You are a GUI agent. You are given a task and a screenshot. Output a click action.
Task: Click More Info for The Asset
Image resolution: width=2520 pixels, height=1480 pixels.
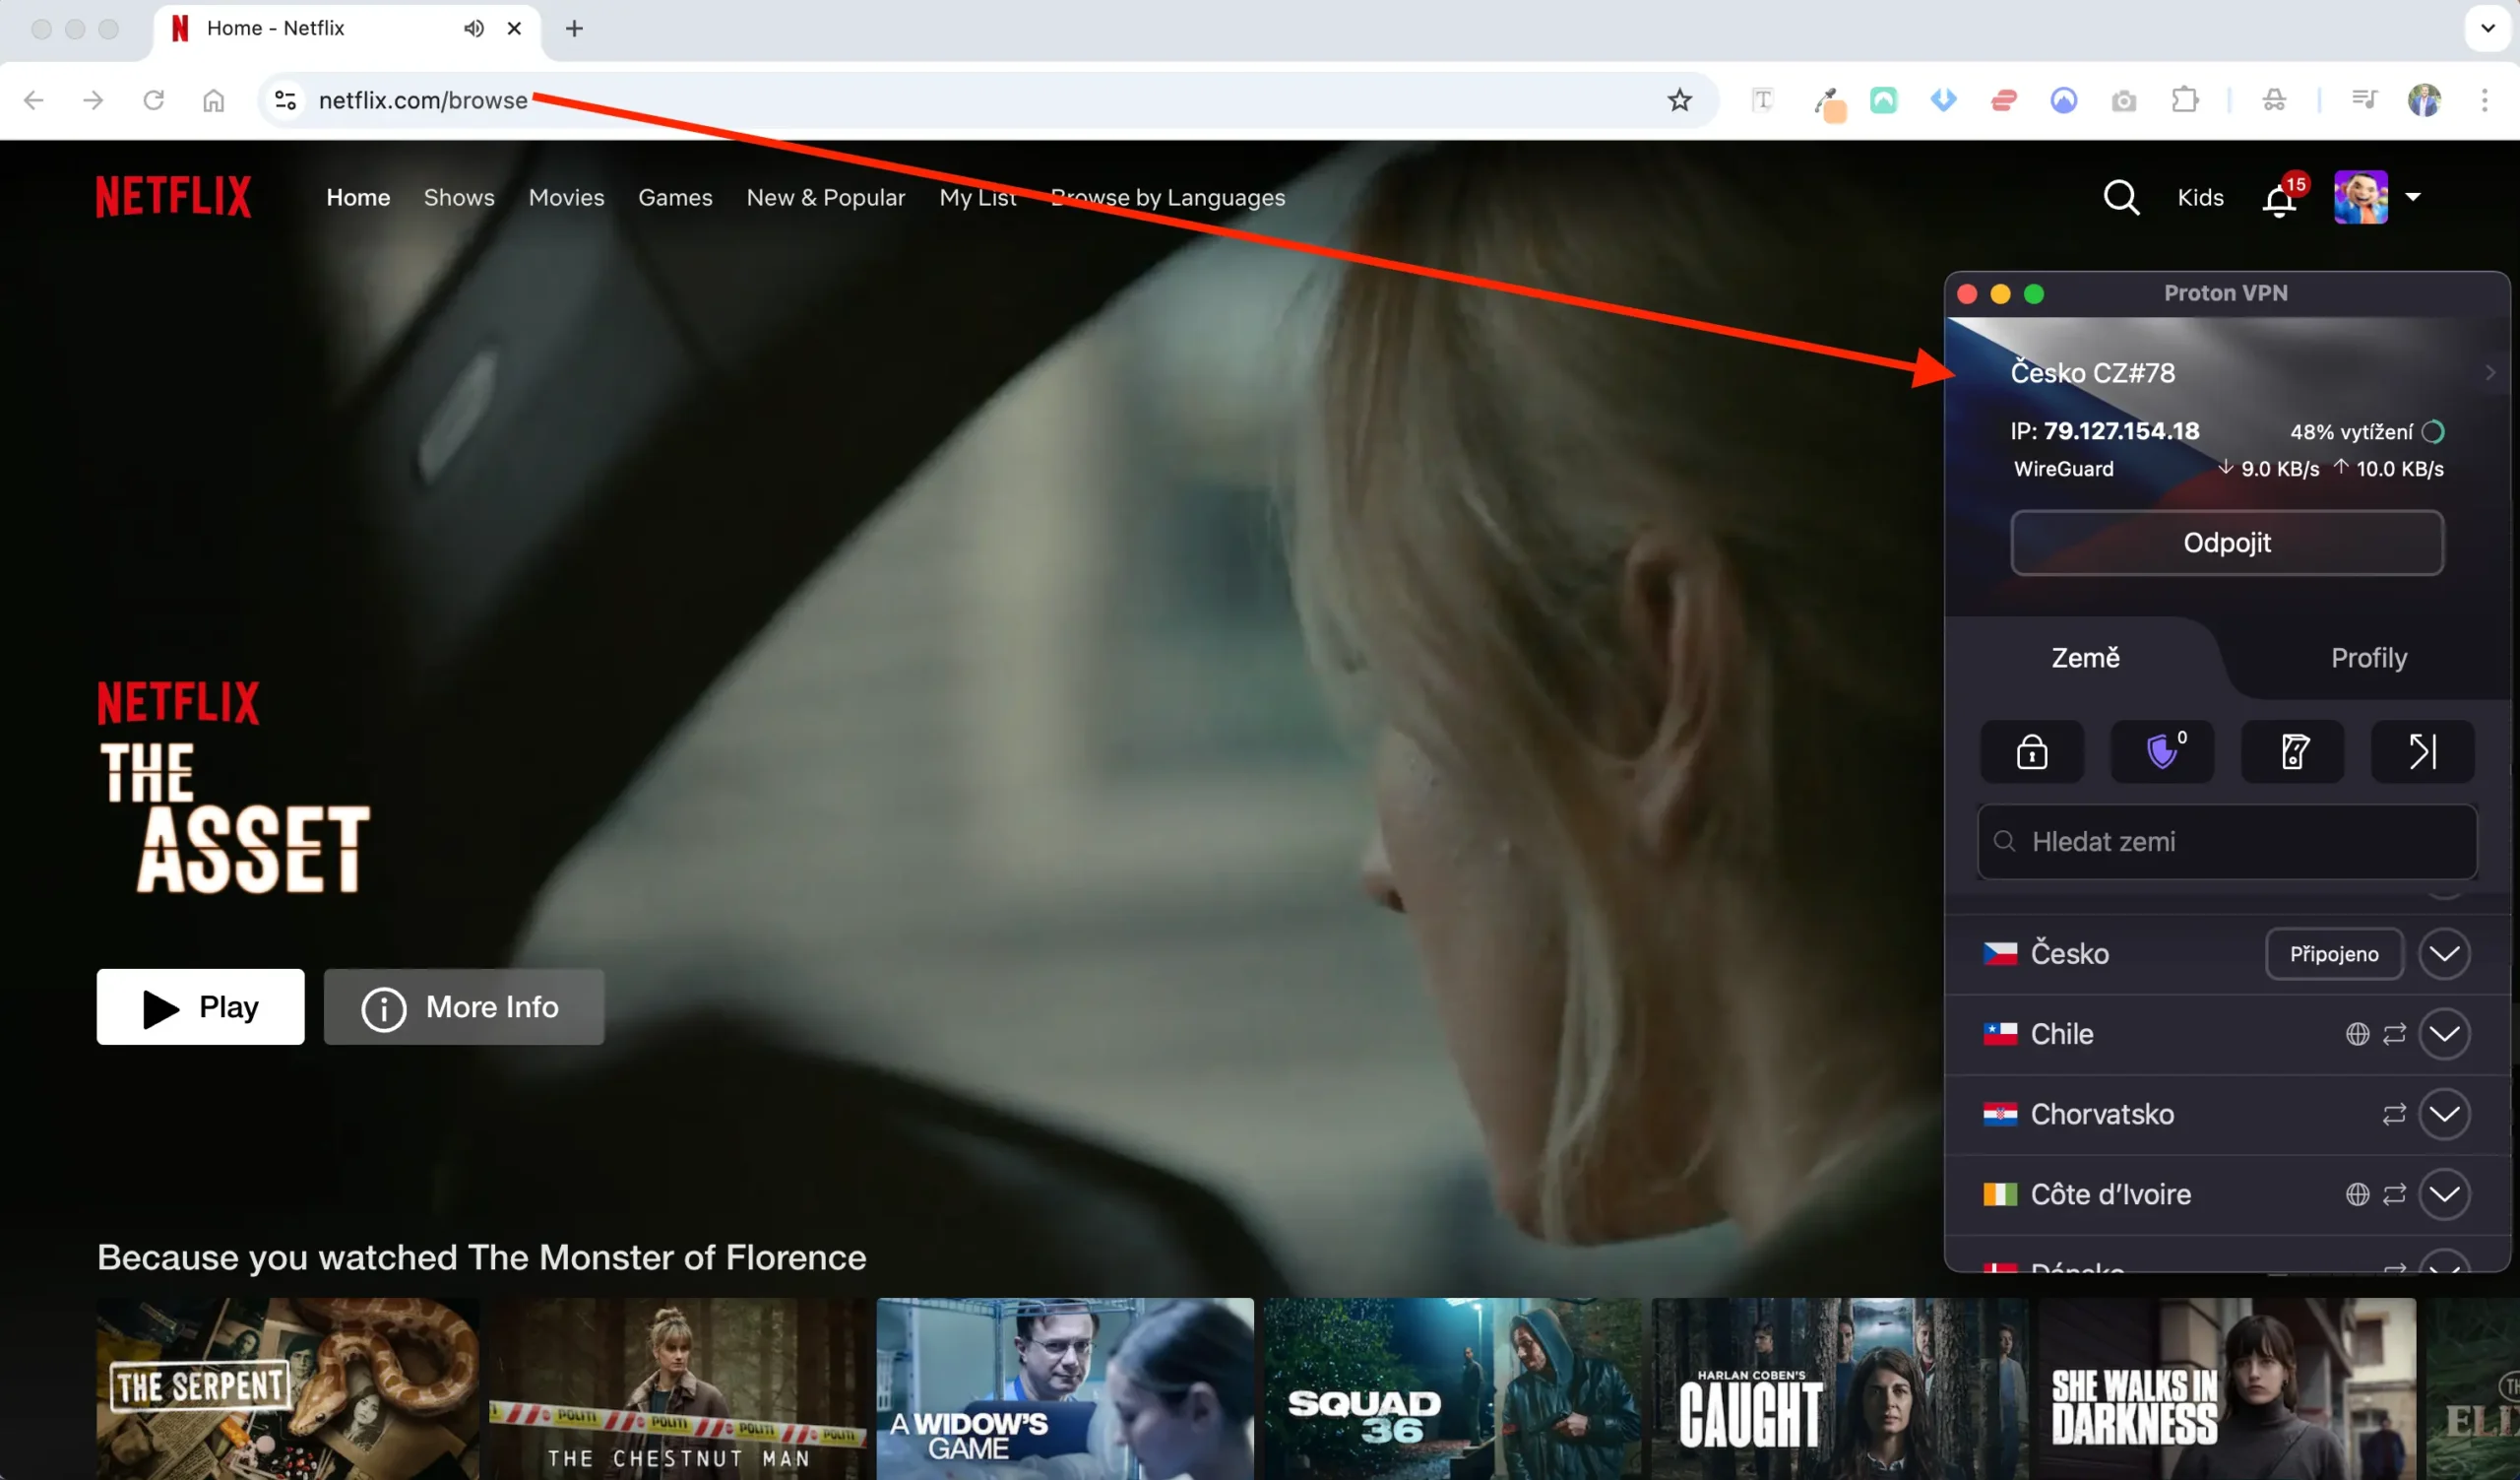pos(464,1007)
